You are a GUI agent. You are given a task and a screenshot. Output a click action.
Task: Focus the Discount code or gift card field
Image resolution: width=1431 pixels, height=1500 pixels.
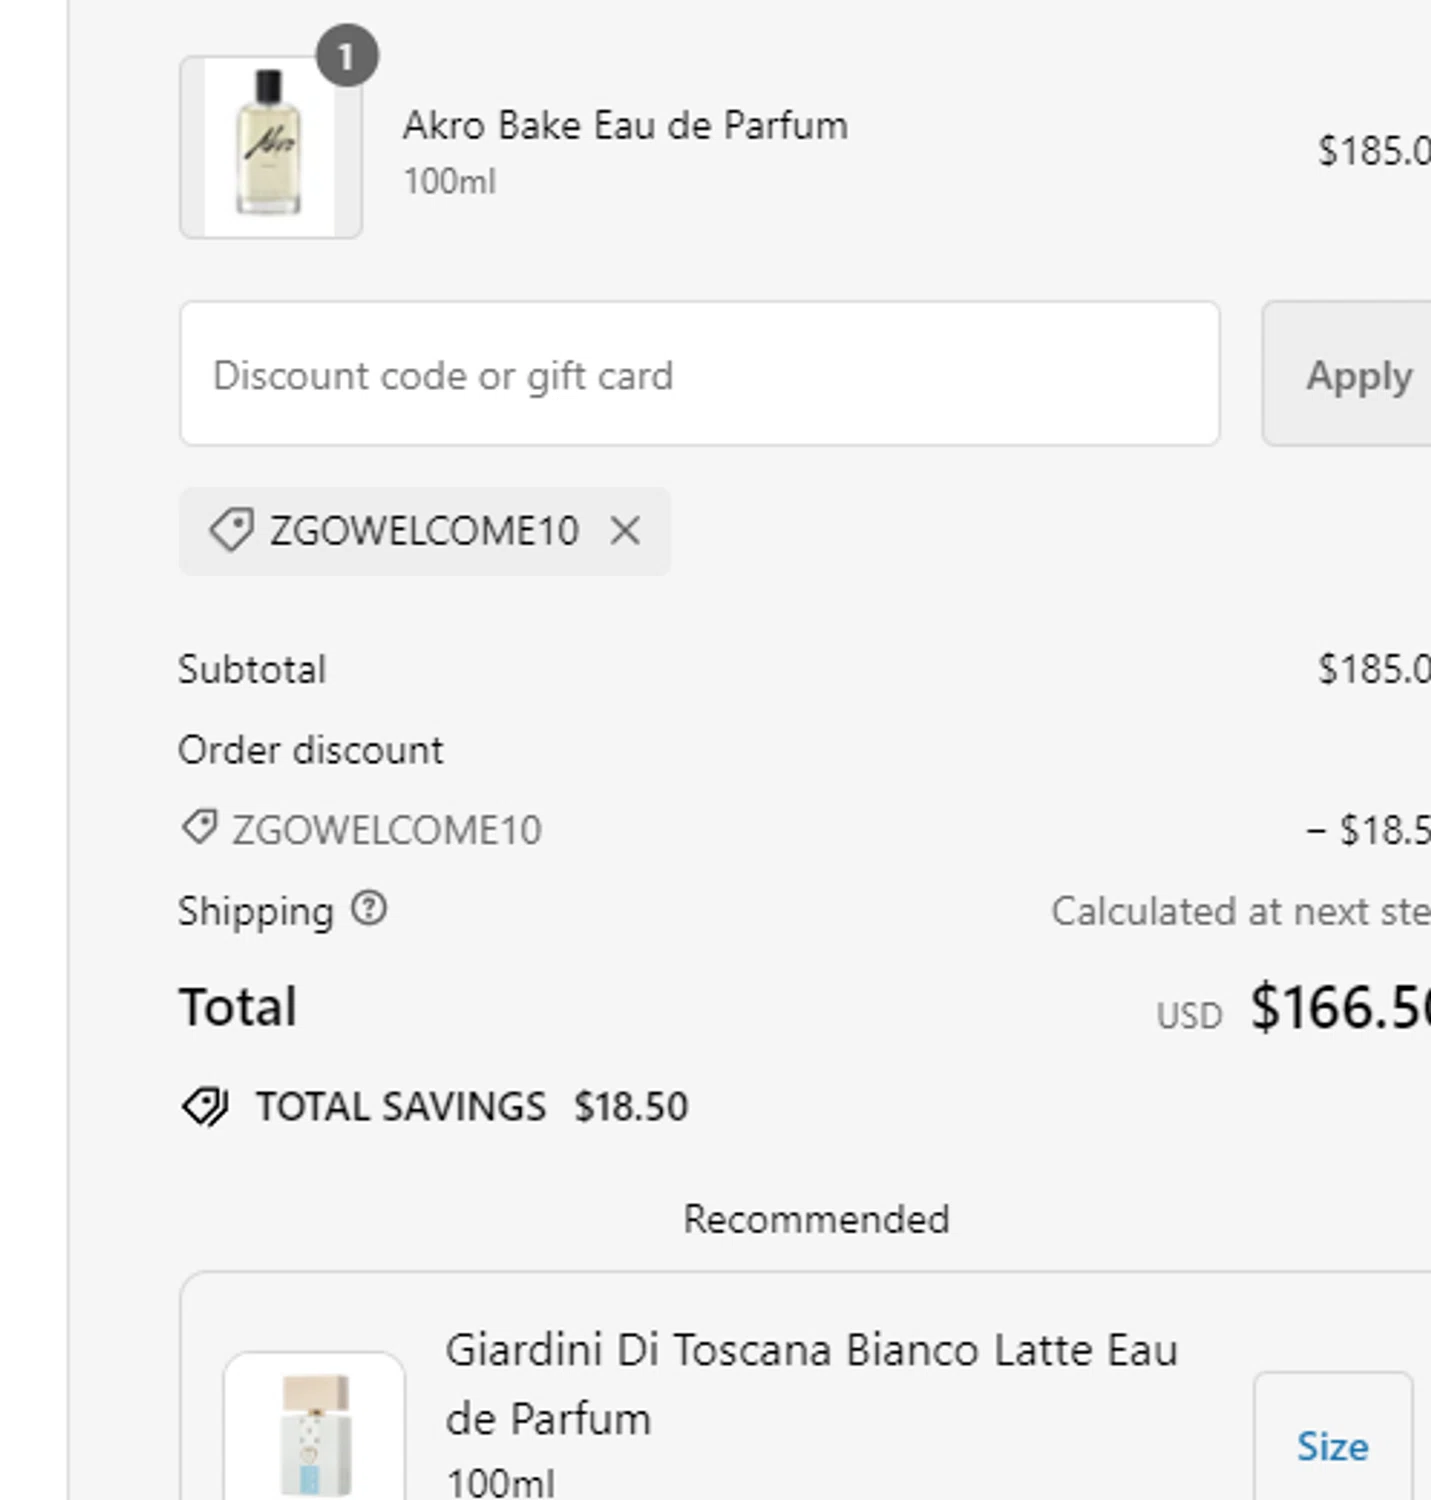699,374
